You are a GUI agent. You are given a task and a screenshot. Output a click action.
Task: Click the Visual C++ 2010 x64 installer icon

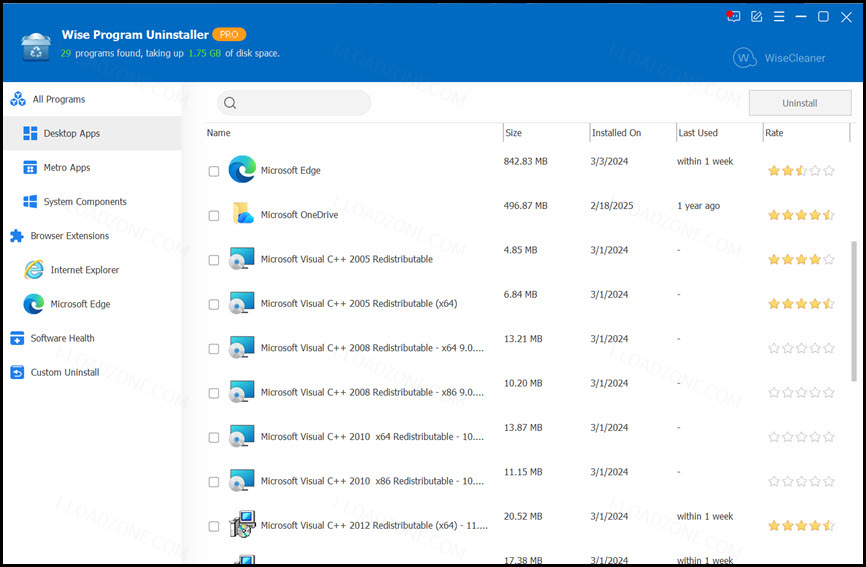241,436
